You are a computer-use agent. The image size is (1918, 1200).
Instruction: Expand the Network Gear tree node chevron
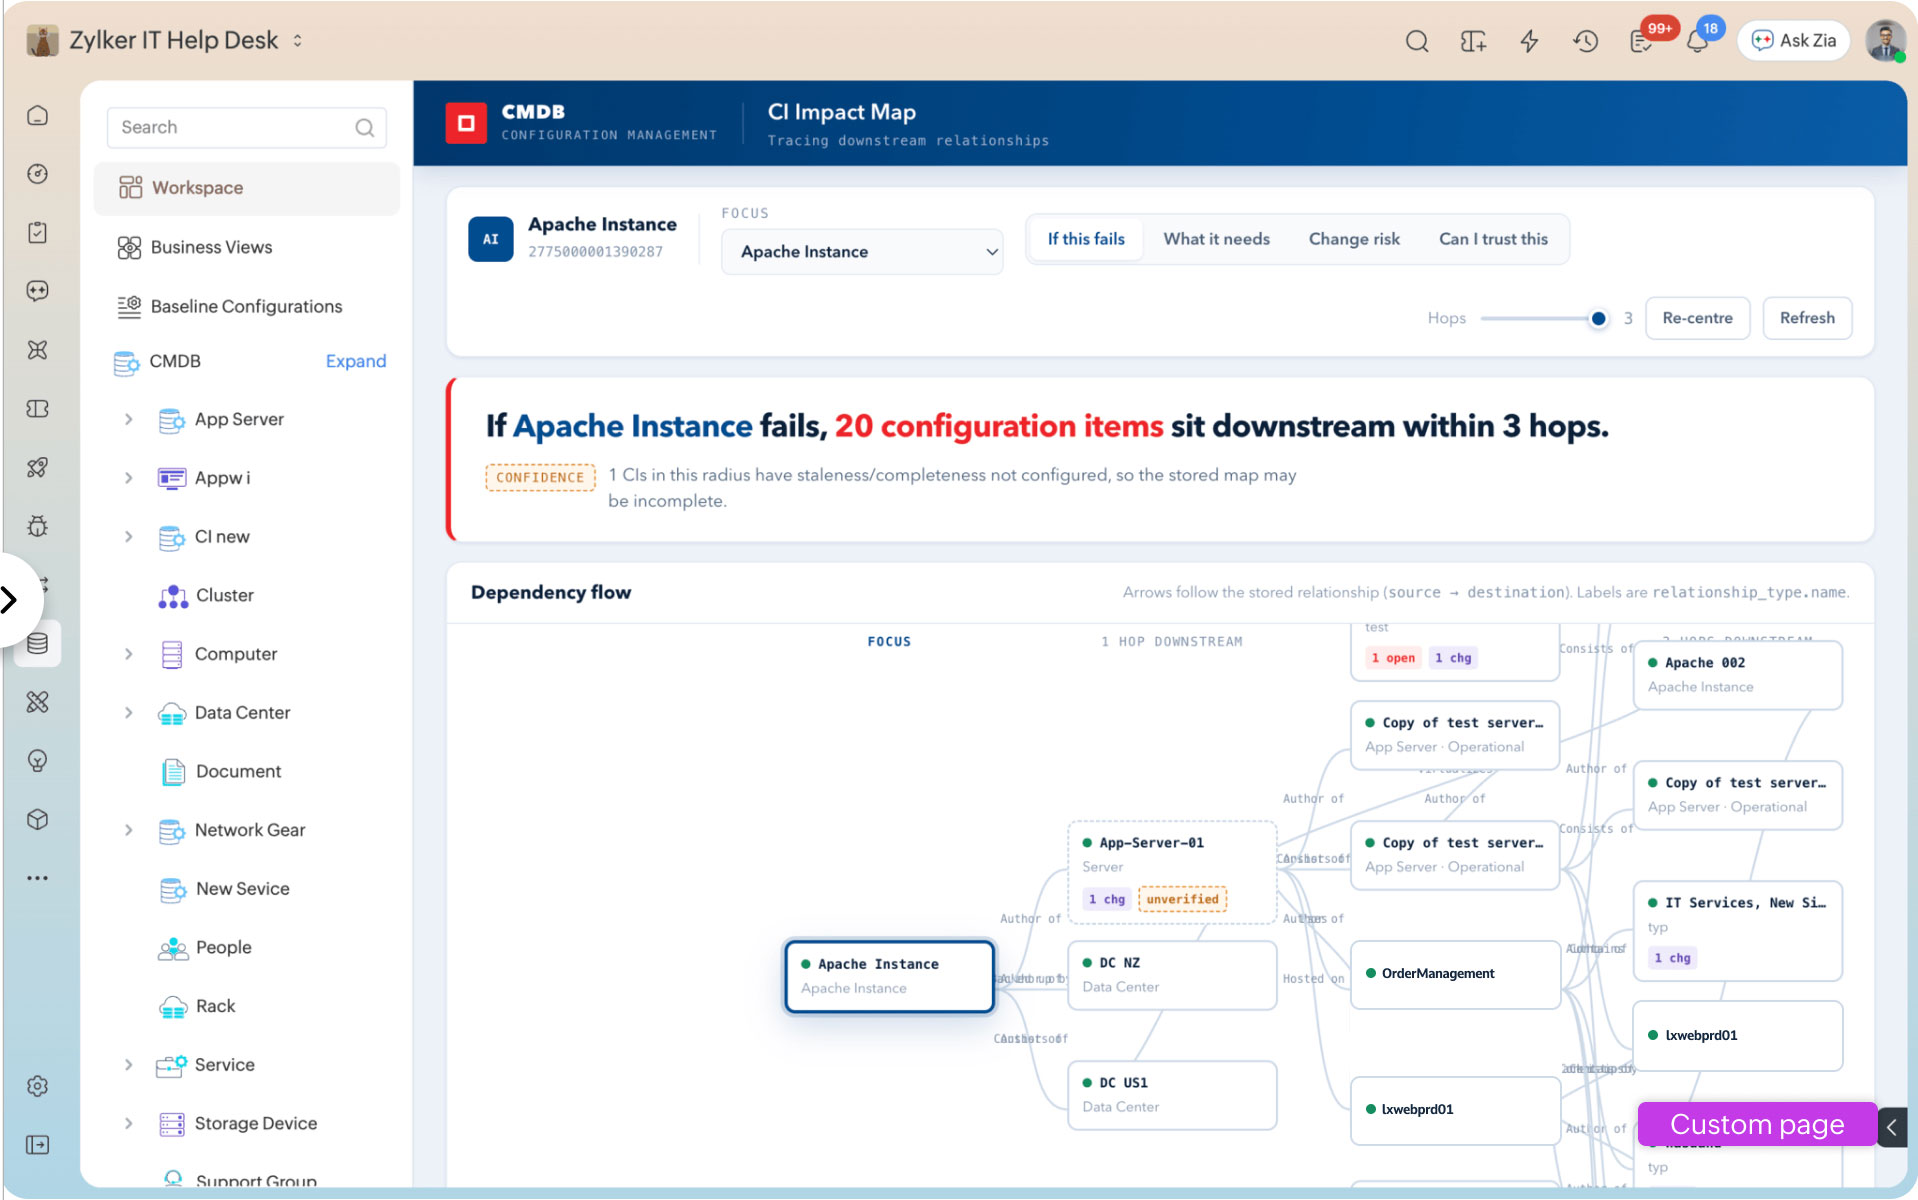click(128, 830)
